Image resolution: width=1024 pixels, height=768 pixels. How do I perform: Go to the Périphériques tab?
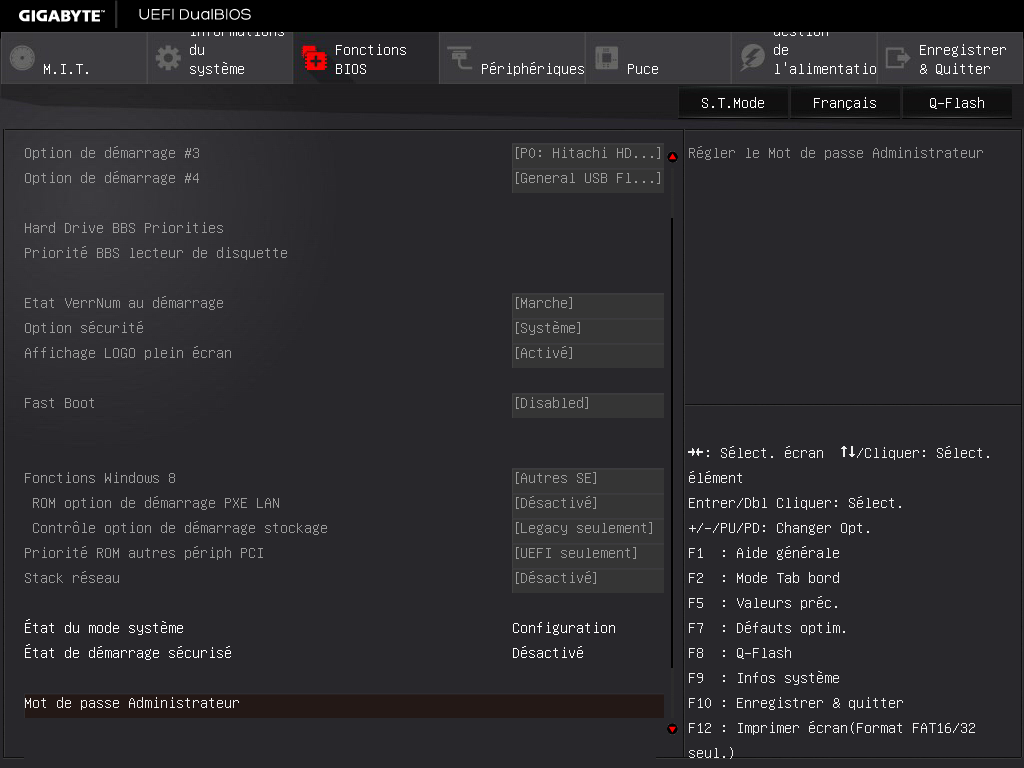[513, 58]
